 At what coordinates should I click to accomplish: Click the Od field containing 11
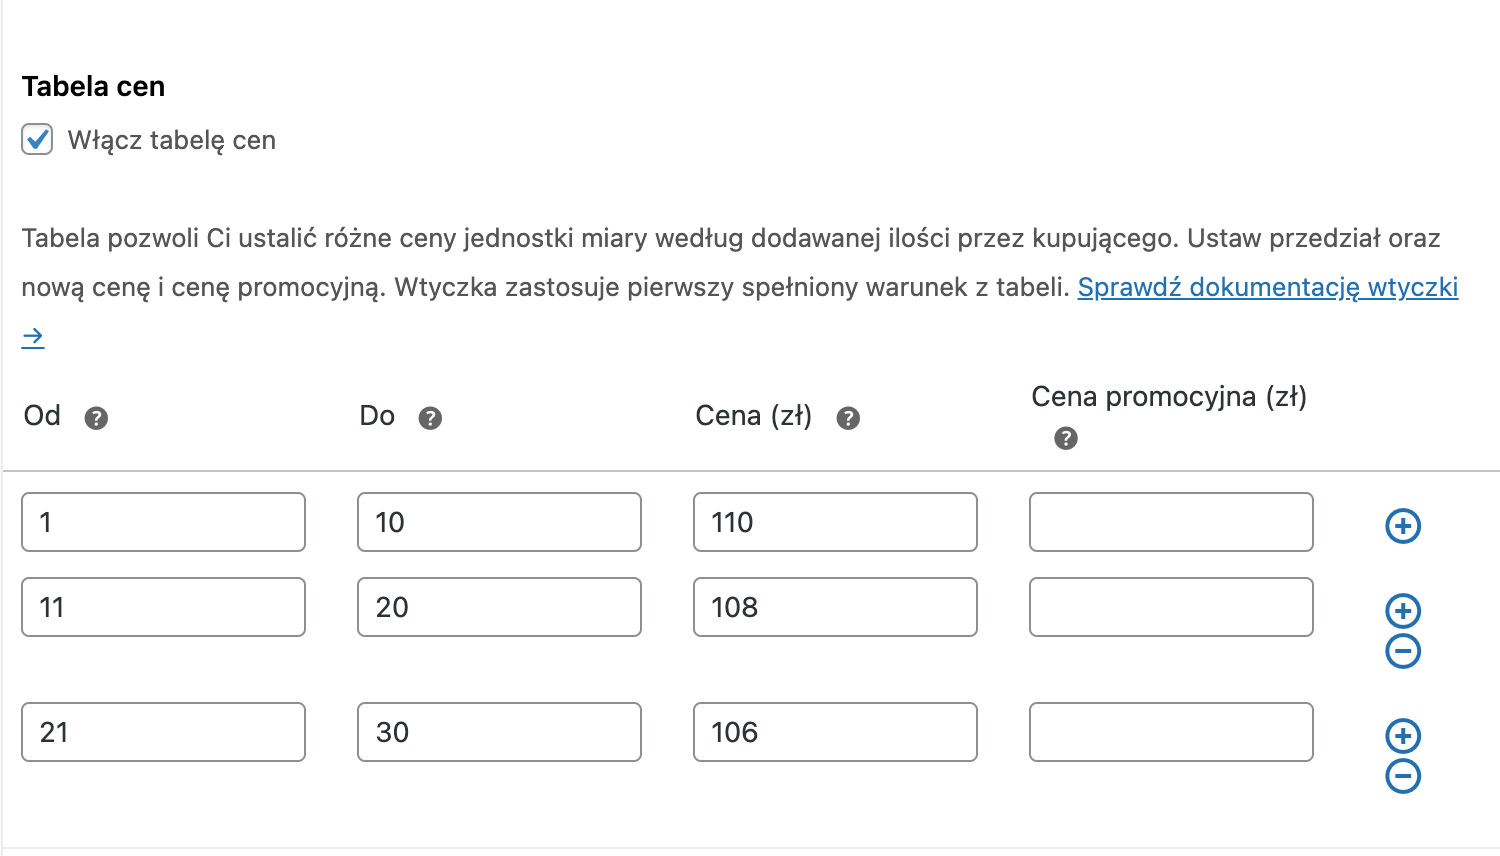(163, 607)
